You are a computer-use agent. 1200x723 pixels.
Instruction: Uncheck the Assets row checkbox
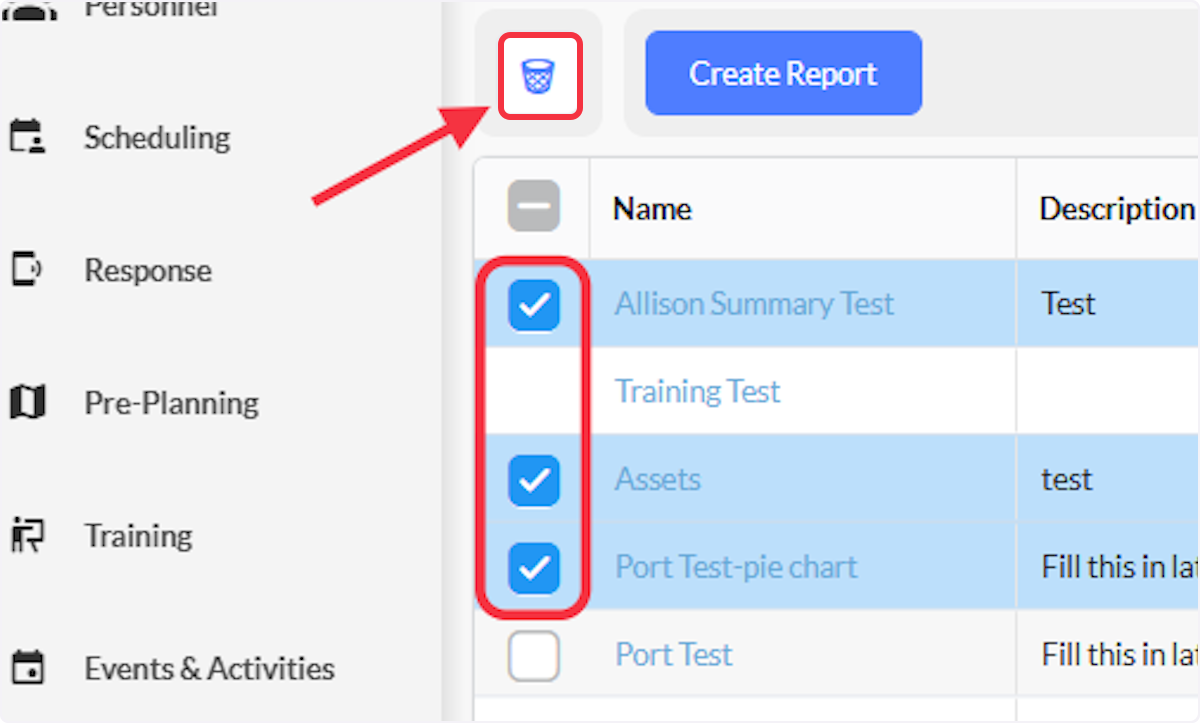click(x=534, y=480)
